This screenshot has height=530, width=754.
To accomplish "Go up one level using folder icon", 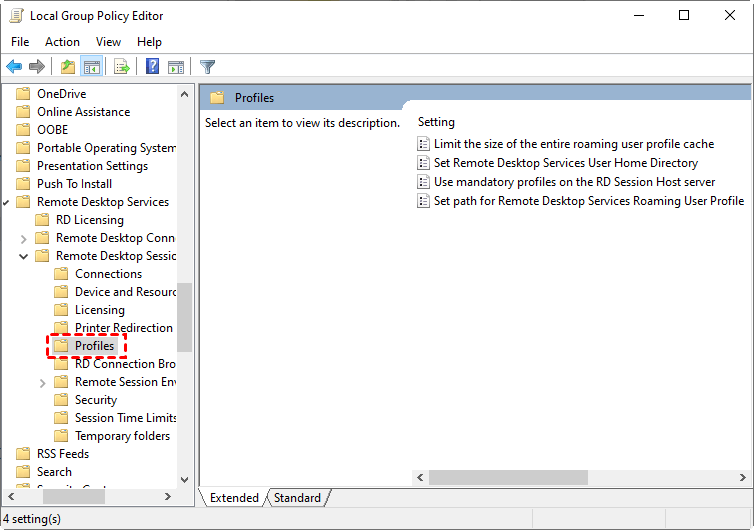I will [67, 67].
